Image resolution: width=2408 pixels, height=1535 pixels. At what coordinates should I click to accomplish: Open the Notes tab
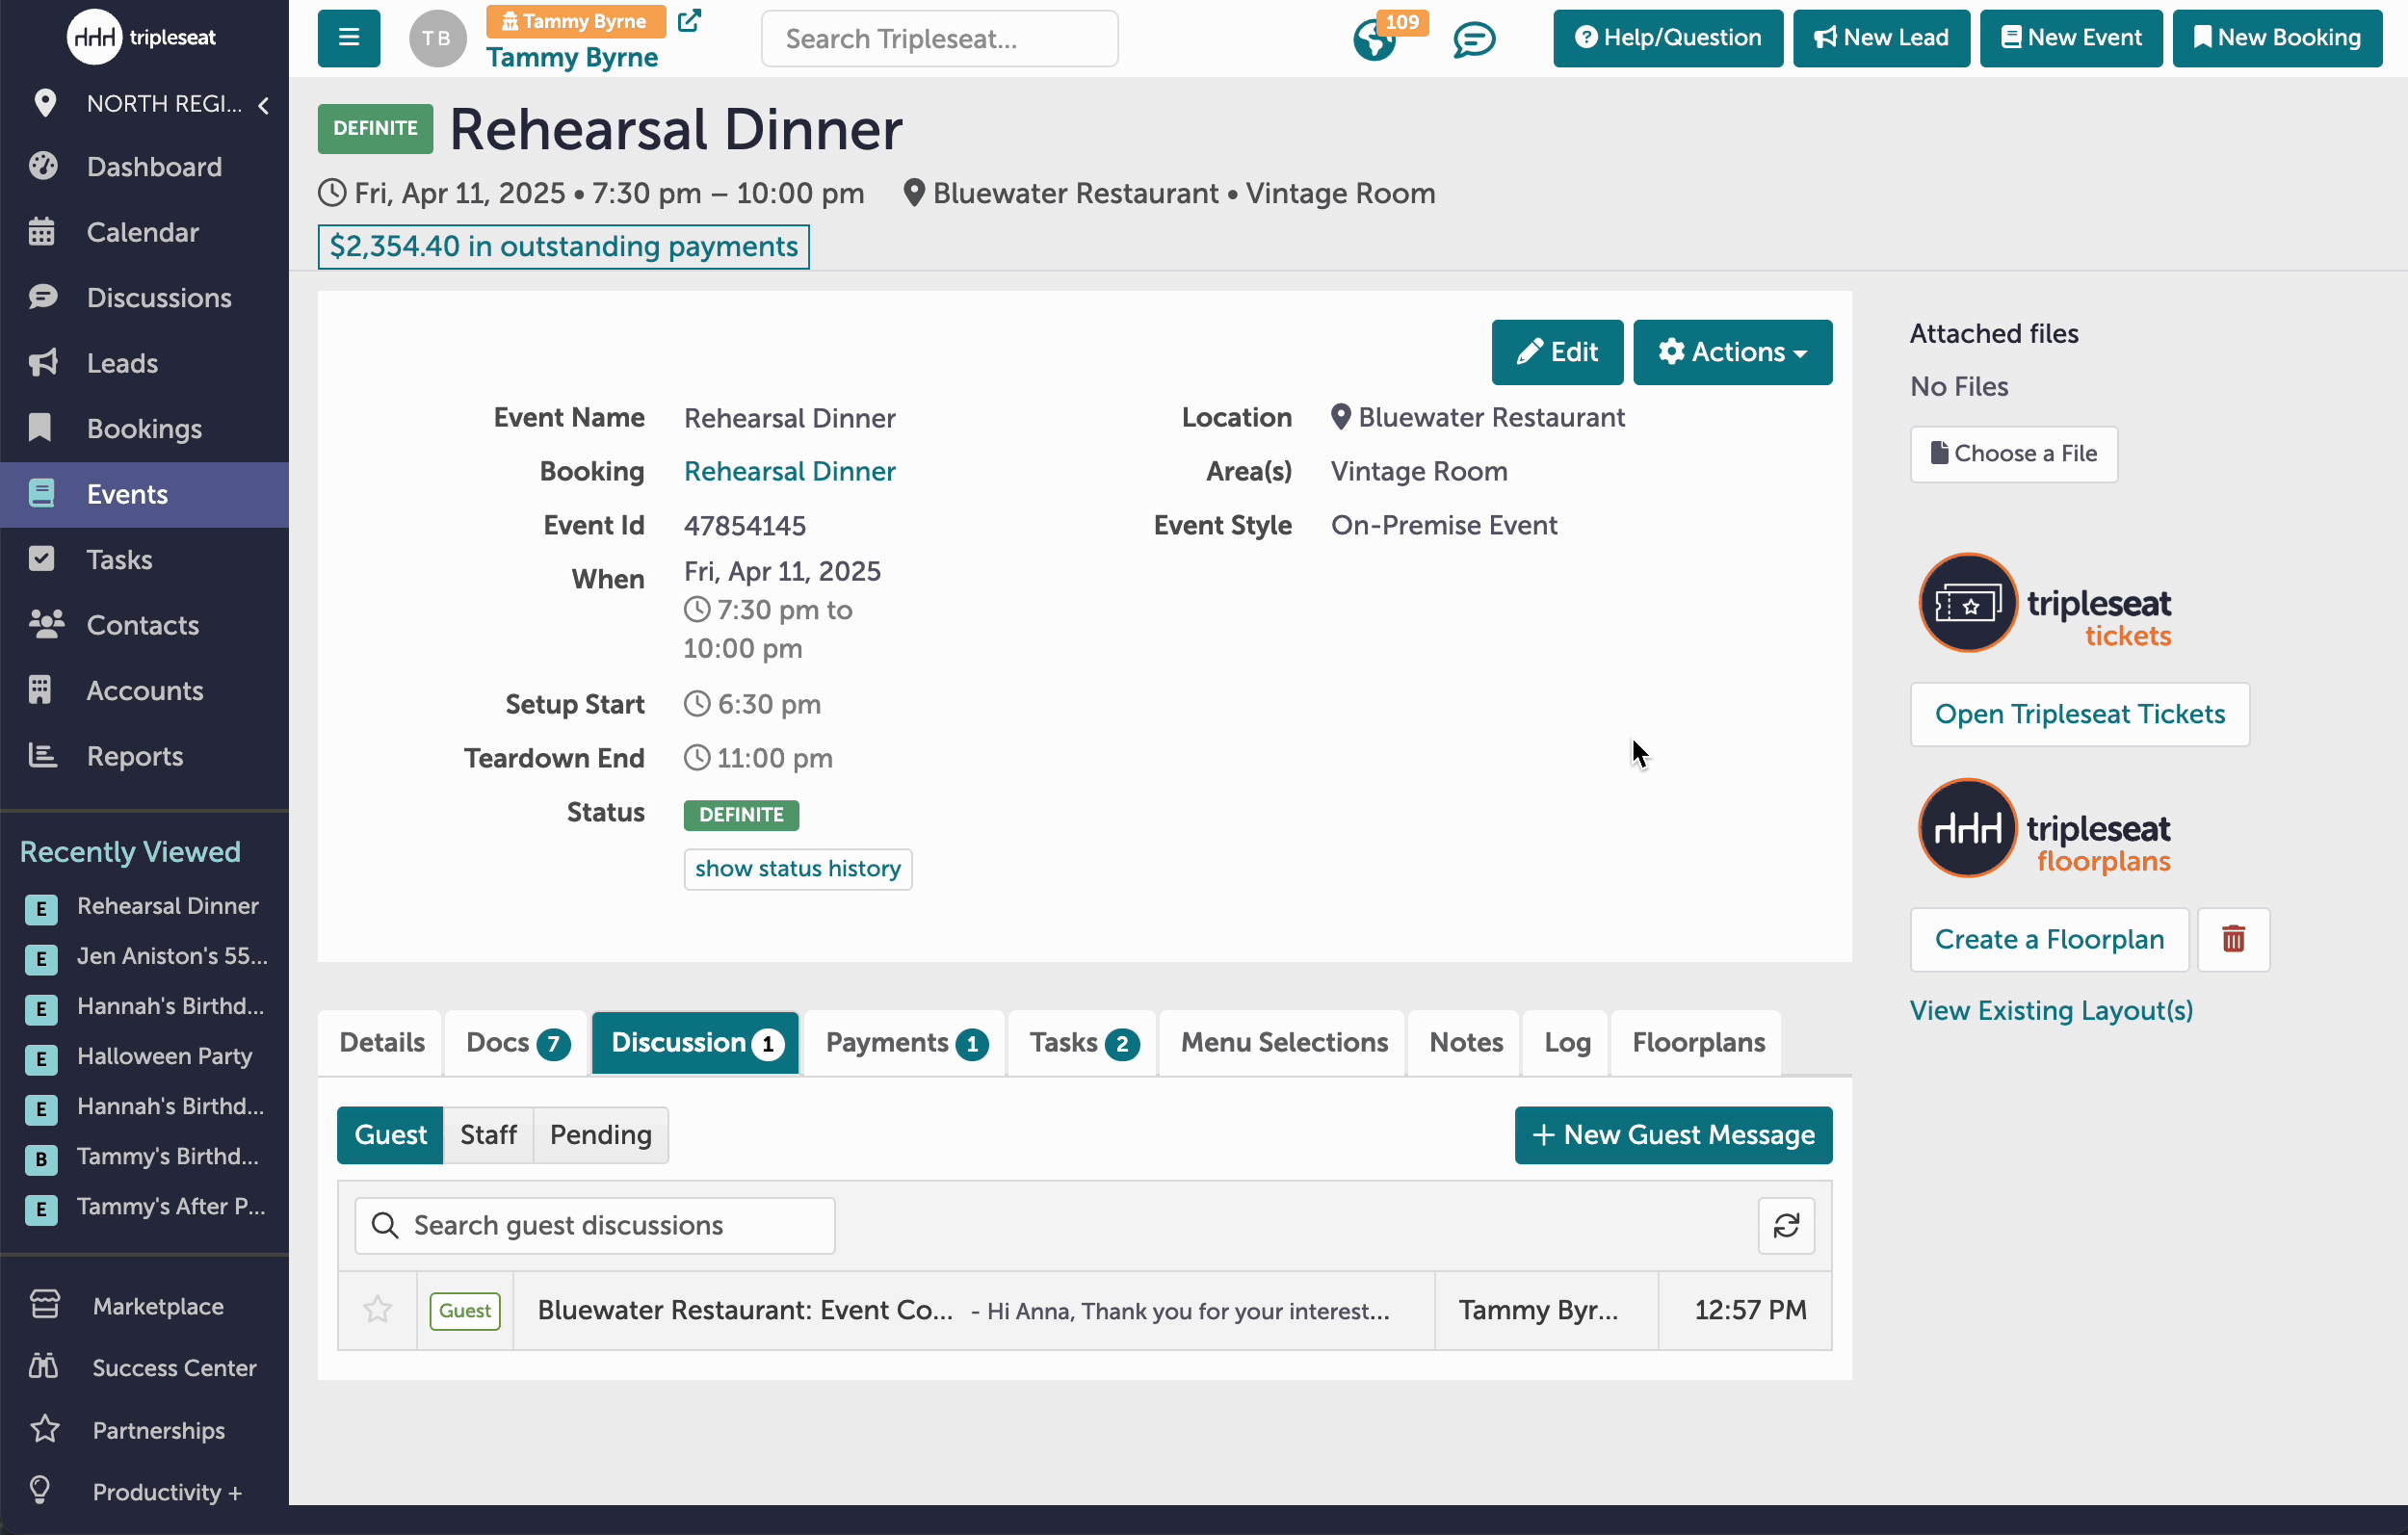[1465, 1043]
